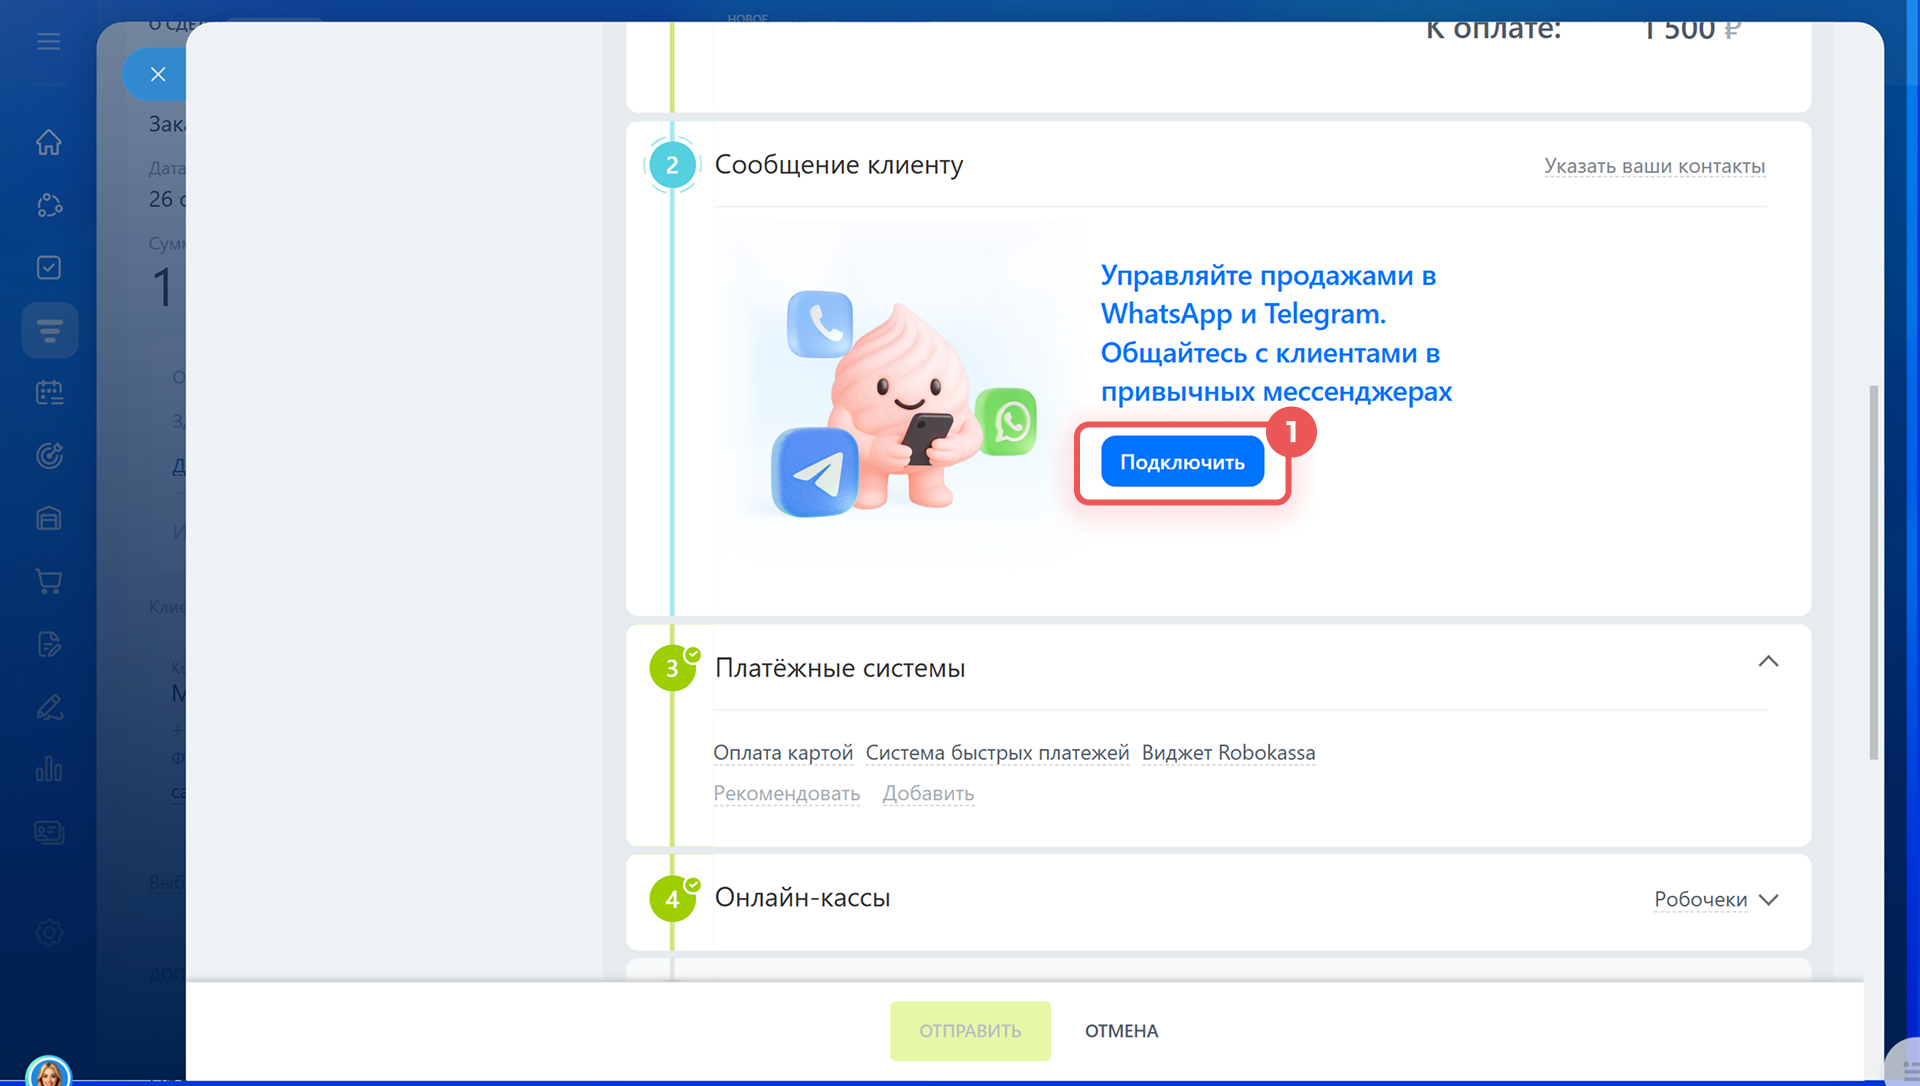1920x1086 pixels.
Task: Click ОТМЕНА to cancel
Action: pyautogui.click(x=1121, y=1031)
